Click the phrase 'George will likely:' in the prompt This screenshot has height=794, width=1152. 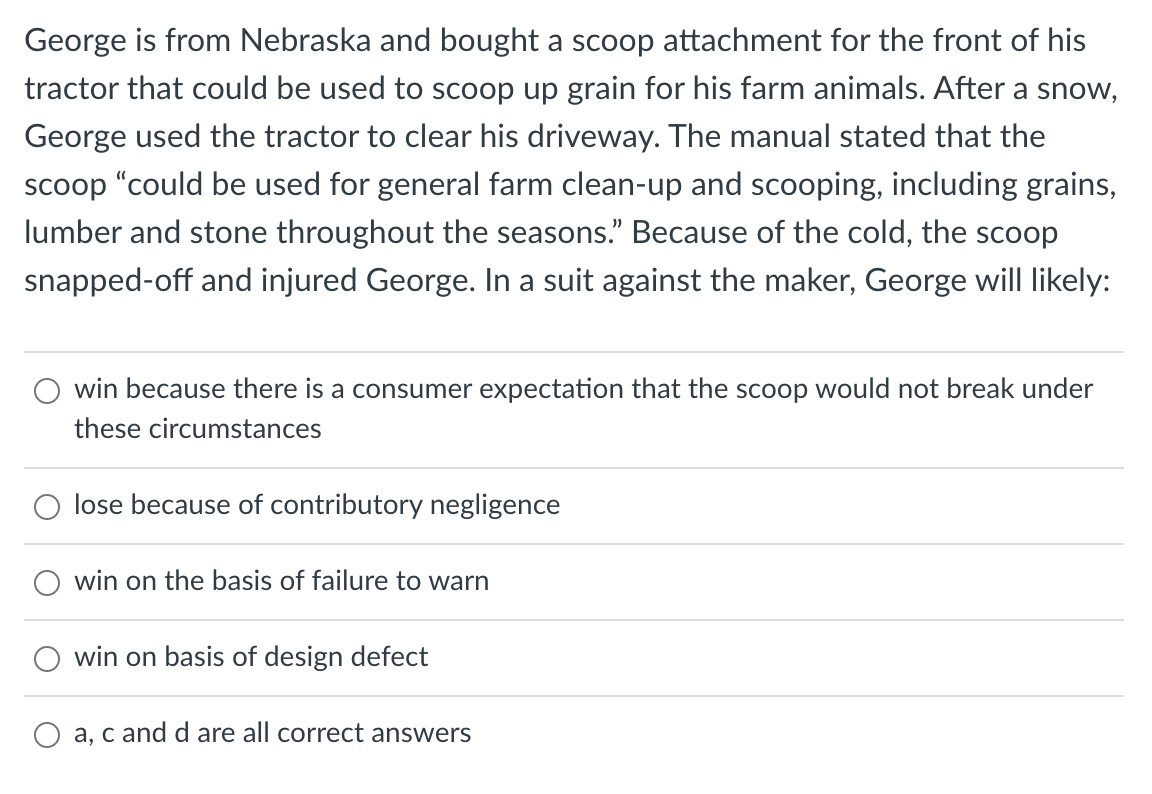tap(987, 281)
